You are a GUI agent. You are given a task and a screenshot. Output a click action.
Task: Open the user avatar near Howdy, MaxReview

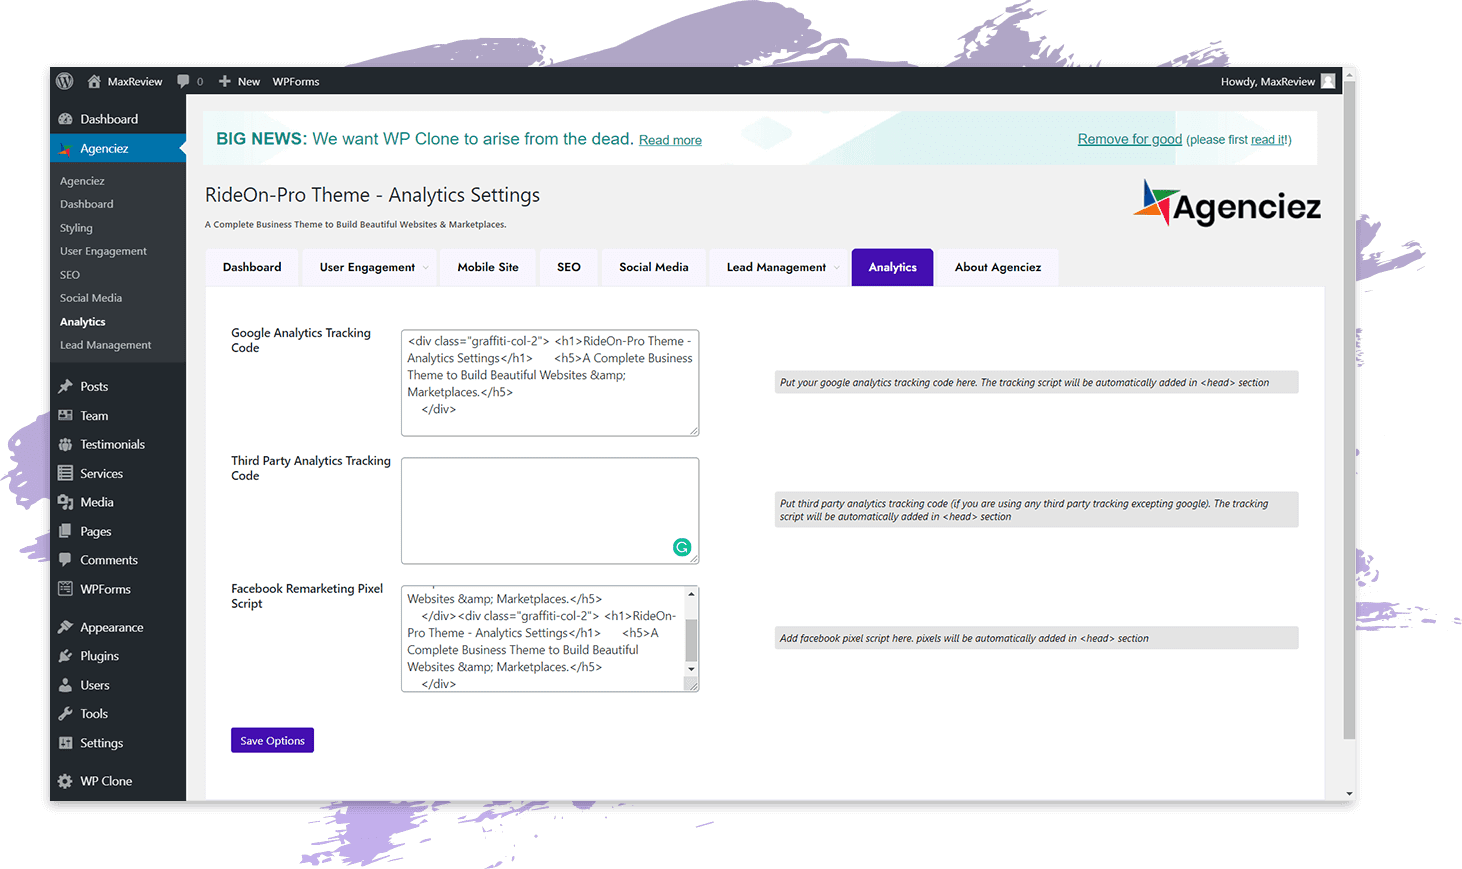pyautogui.click(x=1328, y=81)
